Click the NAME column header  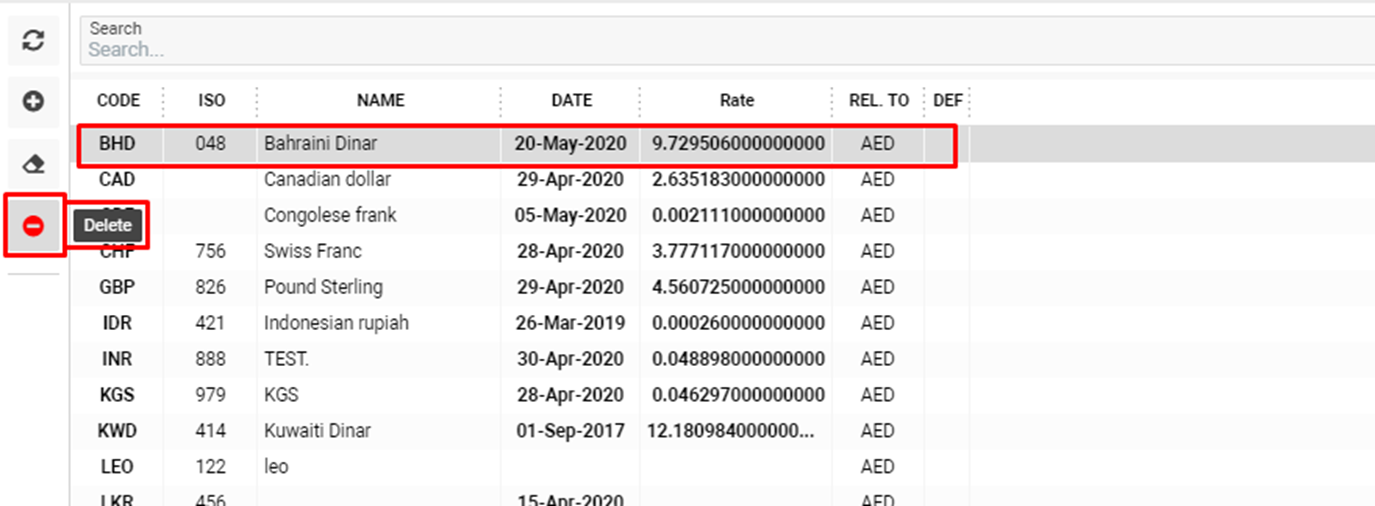pos(380,100)
